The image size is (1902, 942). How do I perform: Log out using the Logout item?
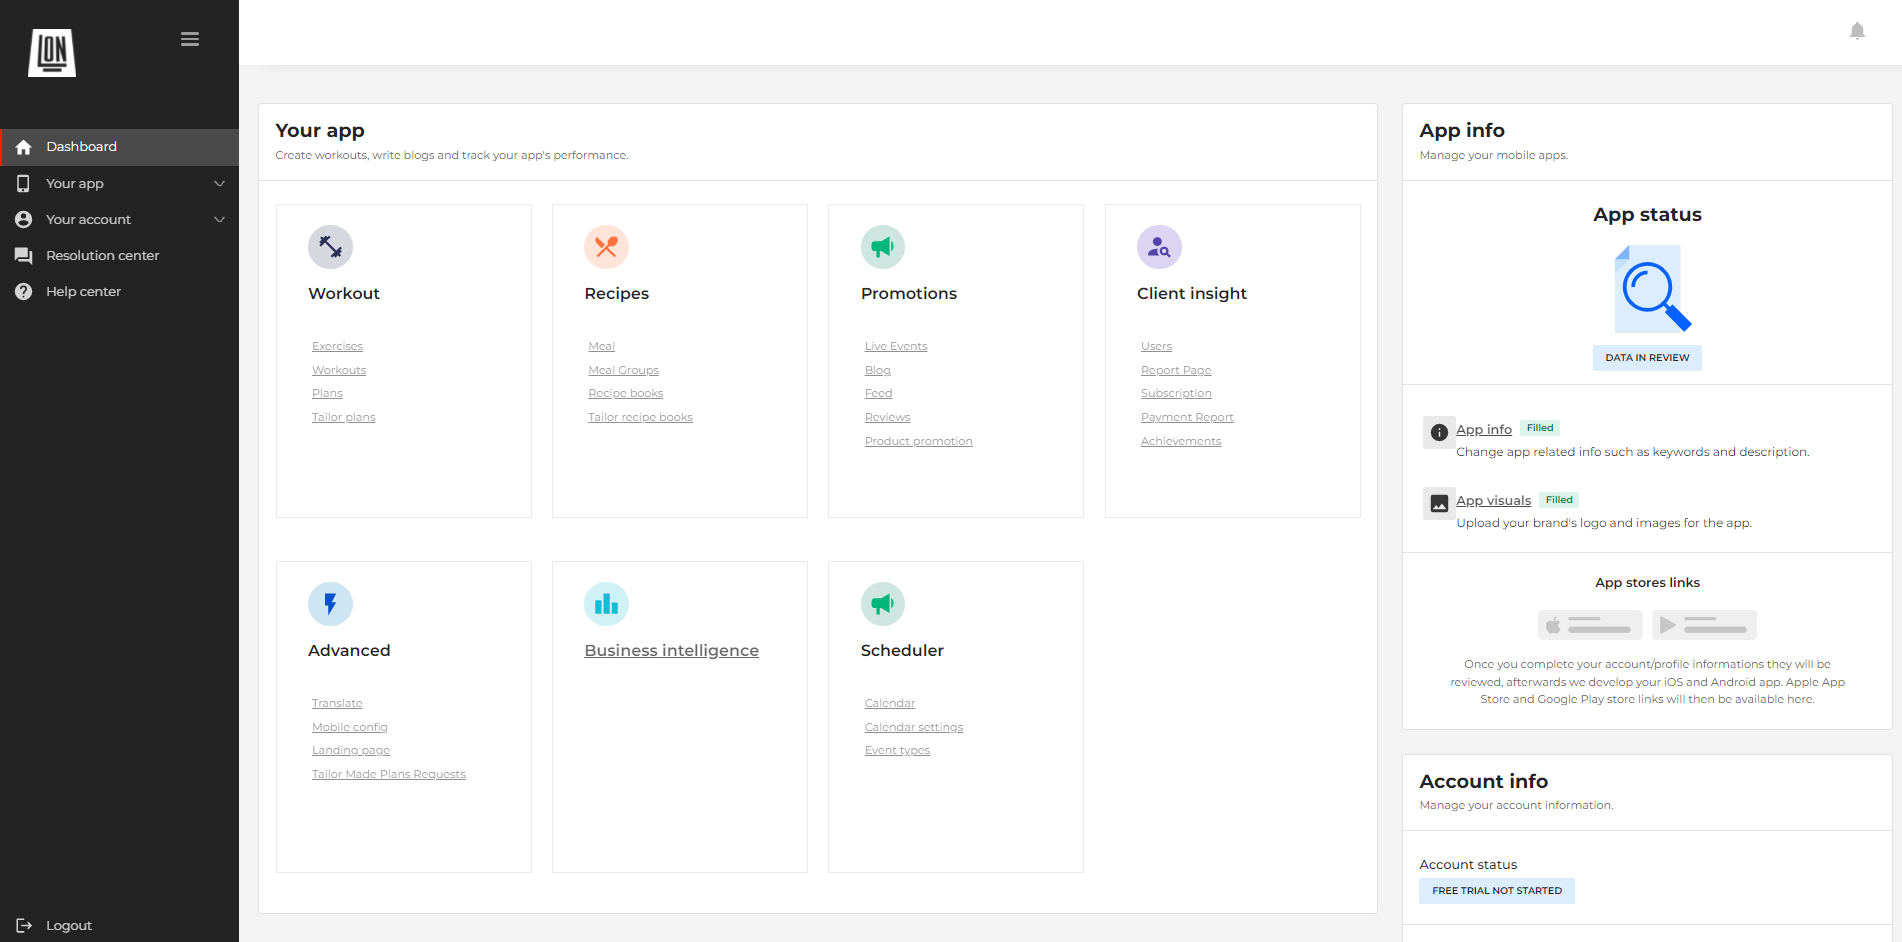tap(68, 926)
